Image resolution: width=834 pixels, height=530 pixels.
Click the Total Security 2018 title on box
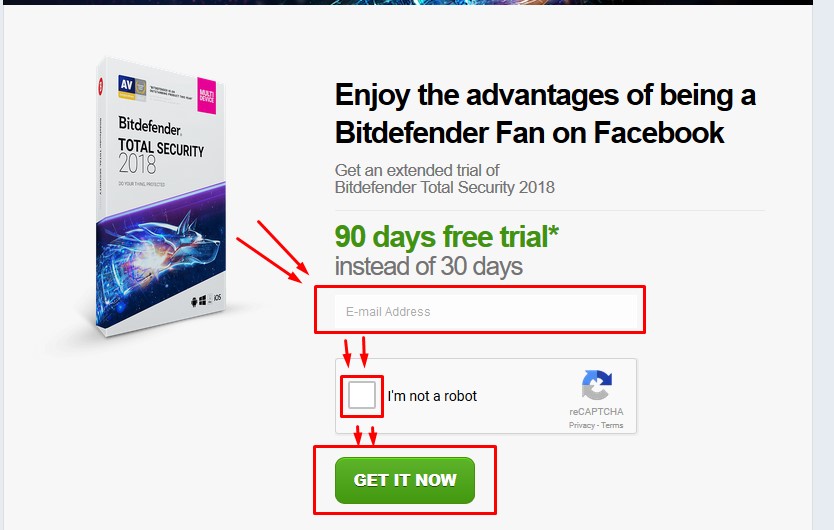tap(161, 155)
